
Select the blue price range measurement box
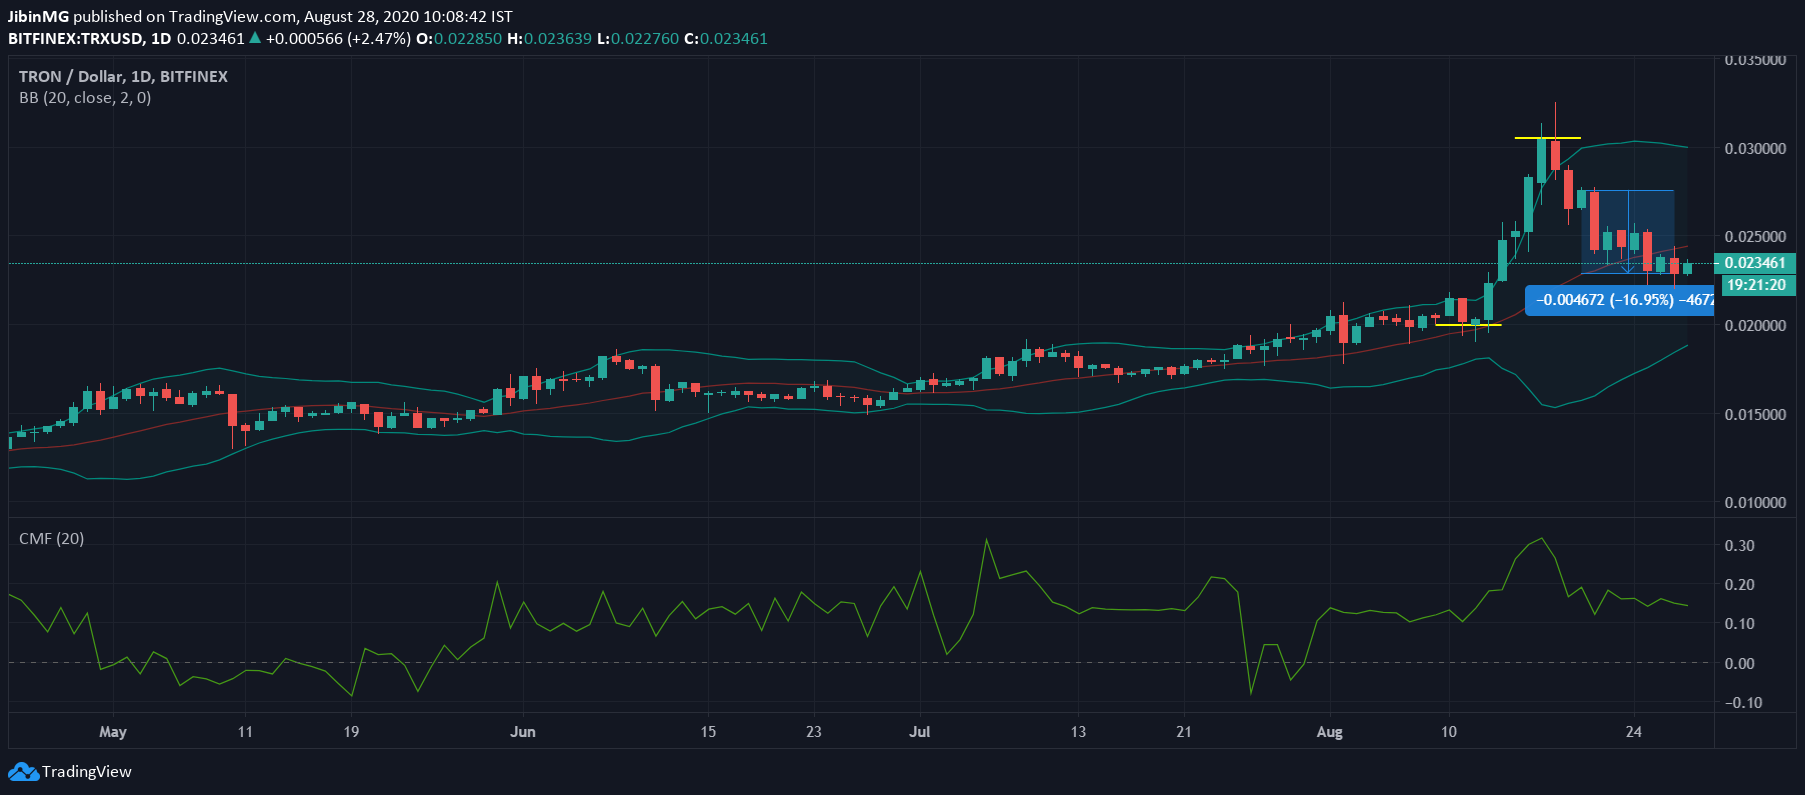1627,230
